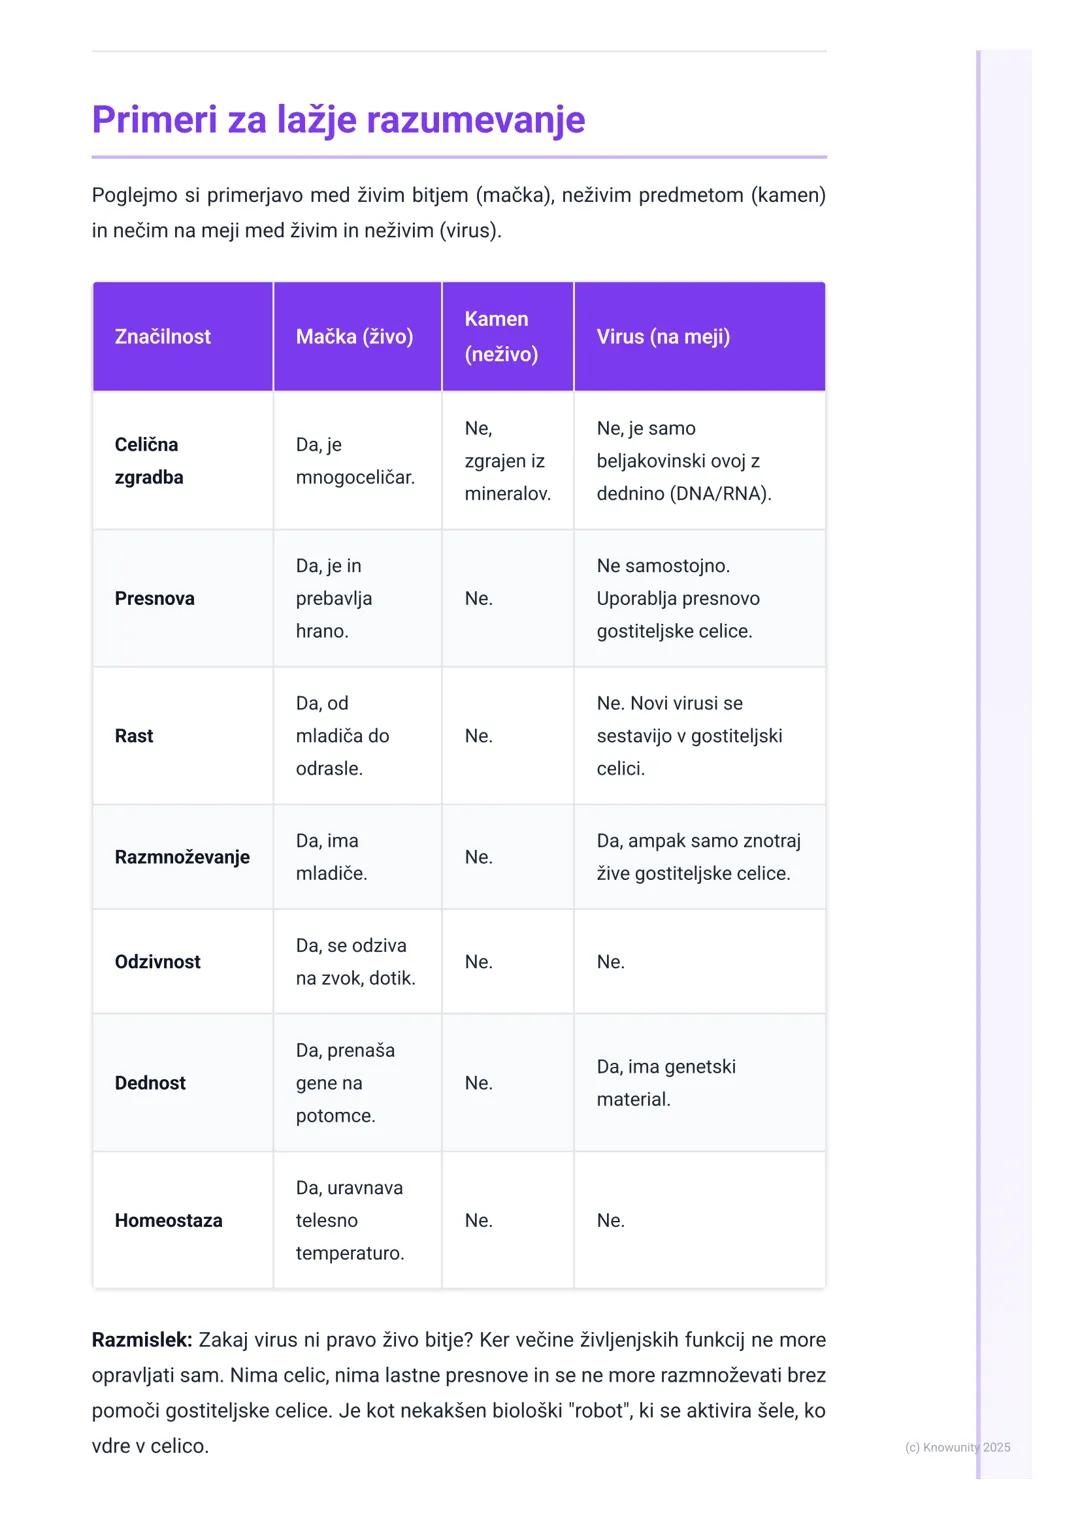This screenshot has width=1080, height=1528.
Task: Select the "Kamen (neživo)" column header
Action: [x=501, y=337]
